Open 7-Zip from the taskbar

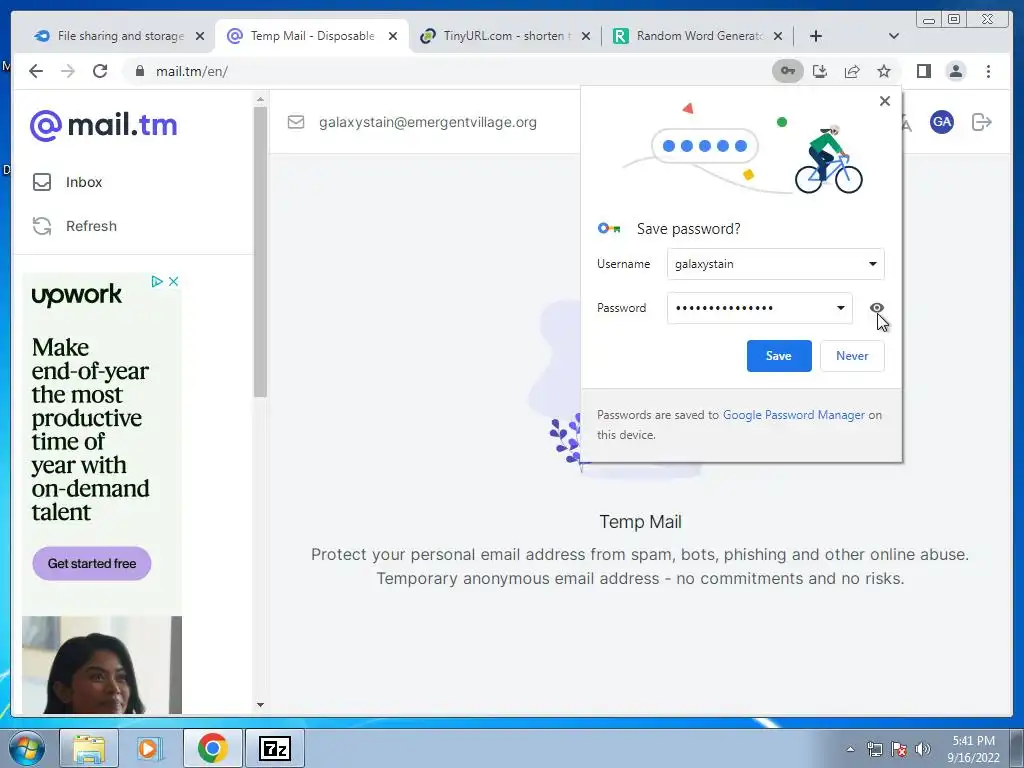[274, 748]
